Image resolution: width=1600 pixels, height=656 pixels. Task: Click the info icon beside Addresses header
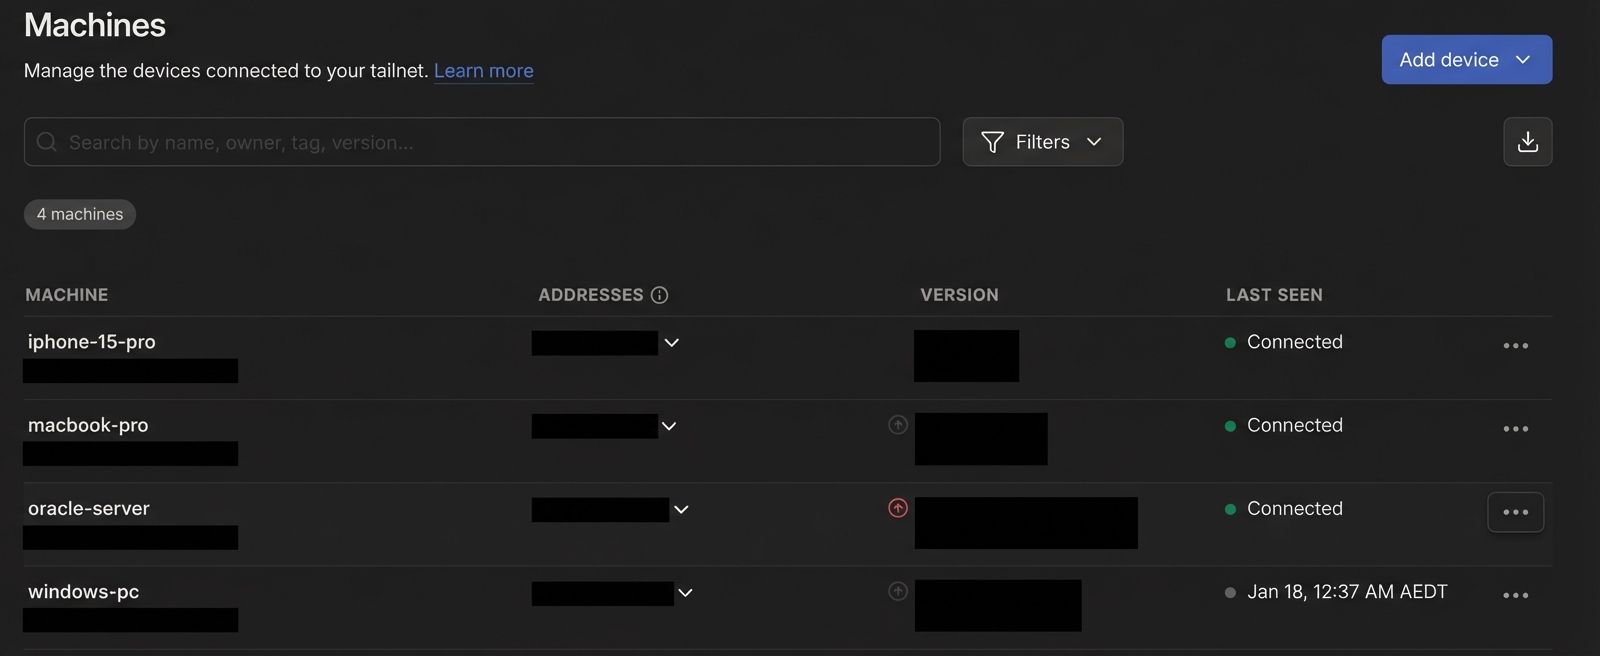point(659,295)
